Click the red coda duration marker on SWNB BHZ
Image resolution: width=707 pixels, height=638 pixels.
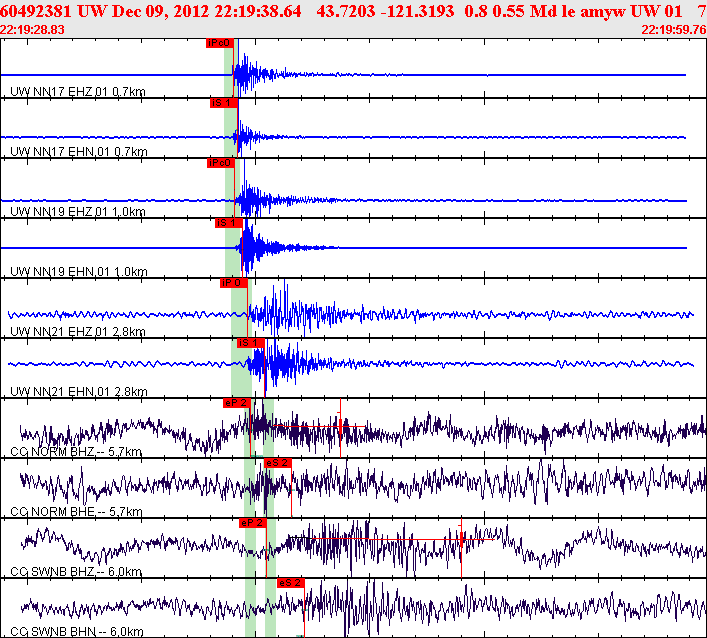tap(461, 548)
